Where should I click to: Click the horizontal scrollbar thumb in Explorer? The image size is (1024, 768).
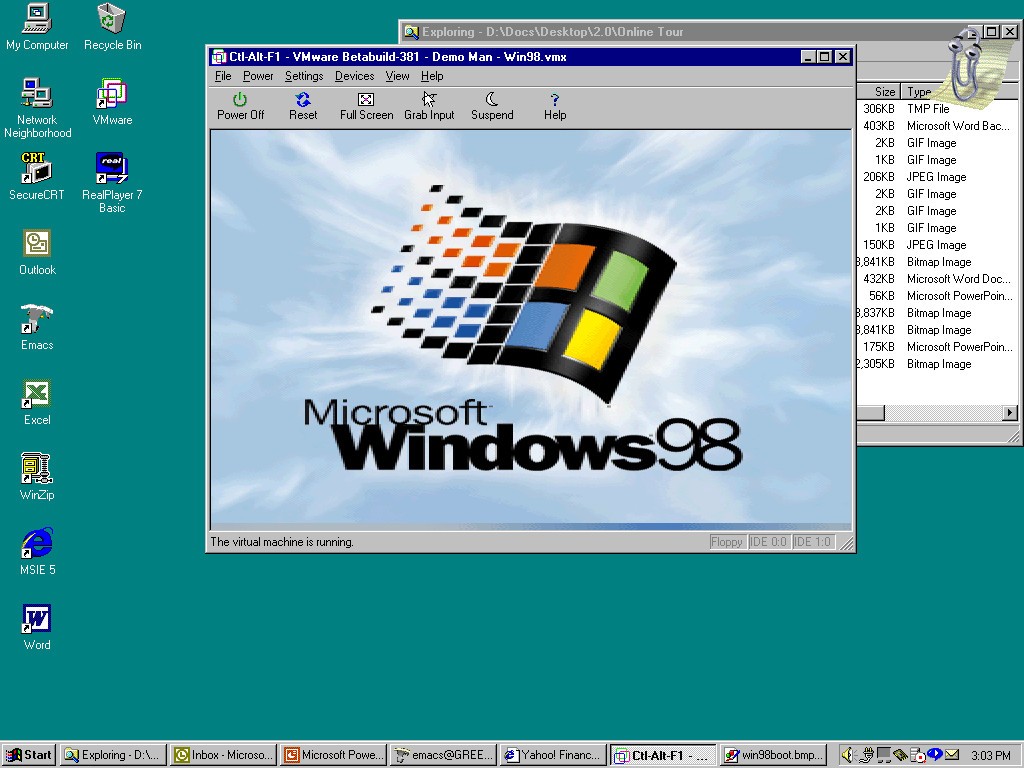[x=871, y=413]
